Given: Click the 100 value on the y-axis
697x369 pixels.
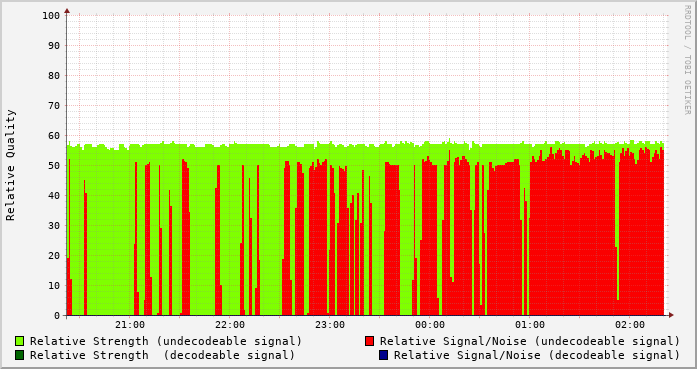Looking at the screenshot, I should pos(51,16).
